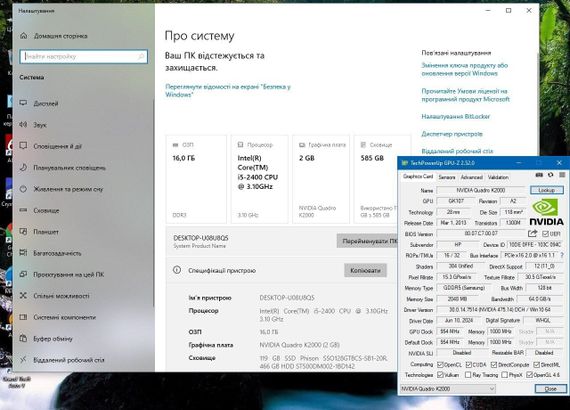Open System components in the sidebar
This screenshot has height=410, width=570.
[58, 317]
